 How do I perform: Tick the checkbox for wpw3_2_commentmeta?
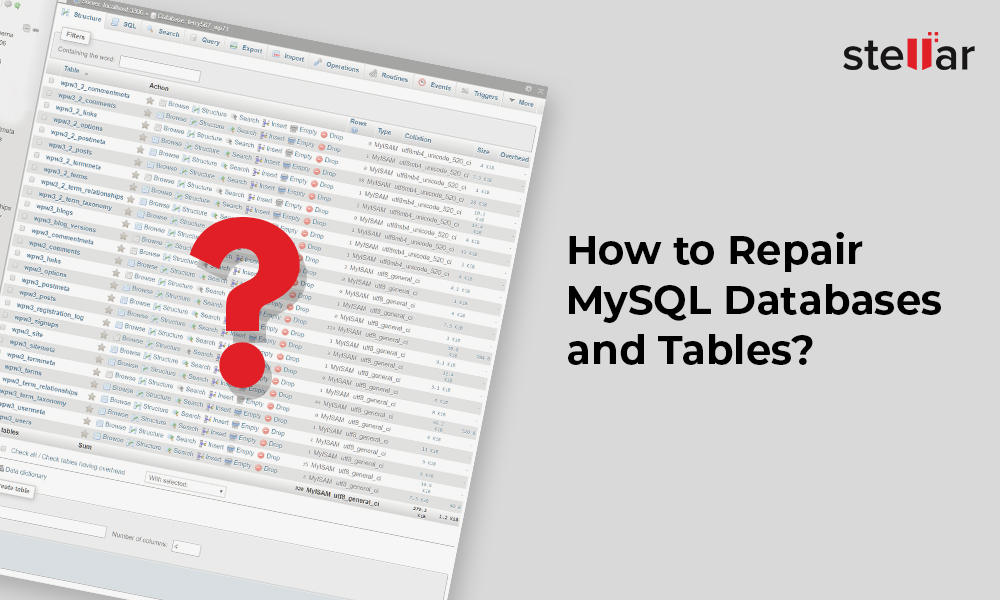point(51,80)
